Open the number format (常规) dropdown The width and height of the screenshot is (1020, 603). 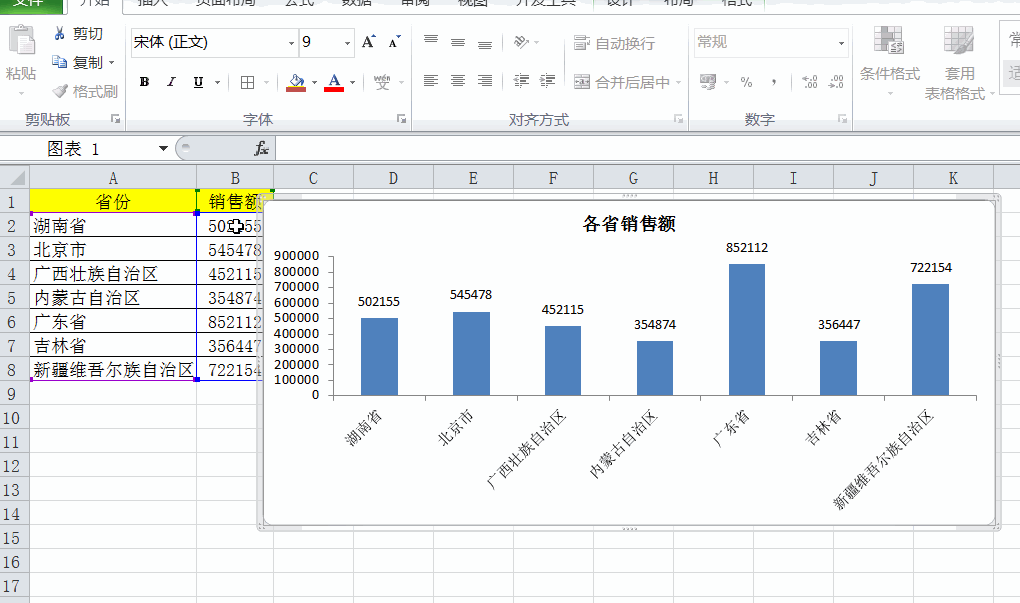pyautogui.click(x=841, y=43)
